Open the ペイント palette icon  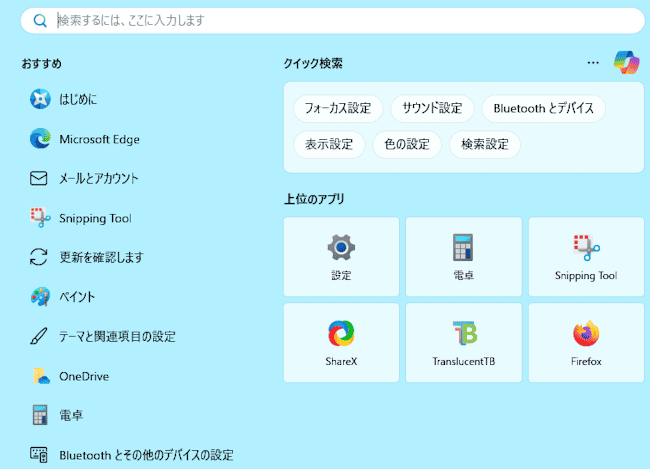tap(40, 296)
